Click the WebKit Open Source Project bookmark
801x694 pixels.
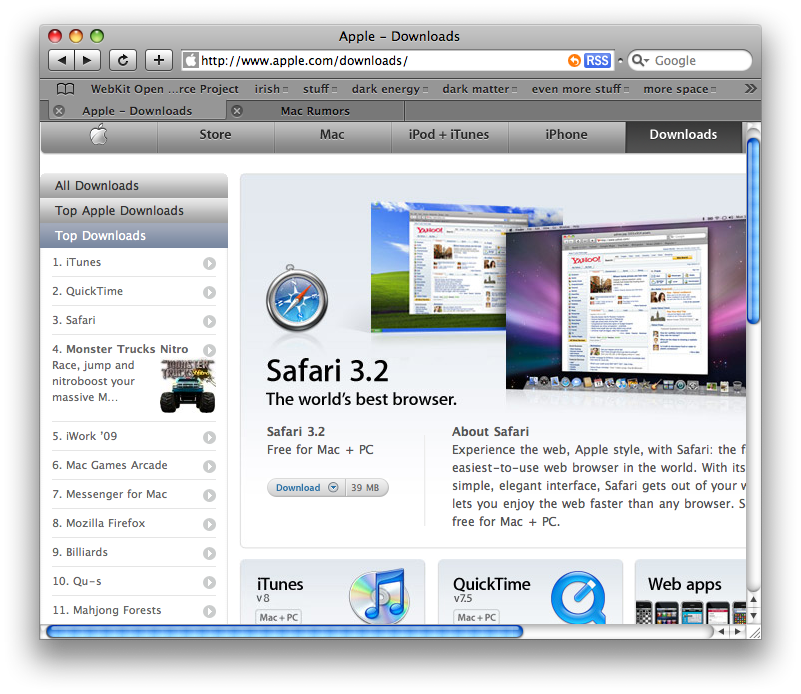[164, 89]
